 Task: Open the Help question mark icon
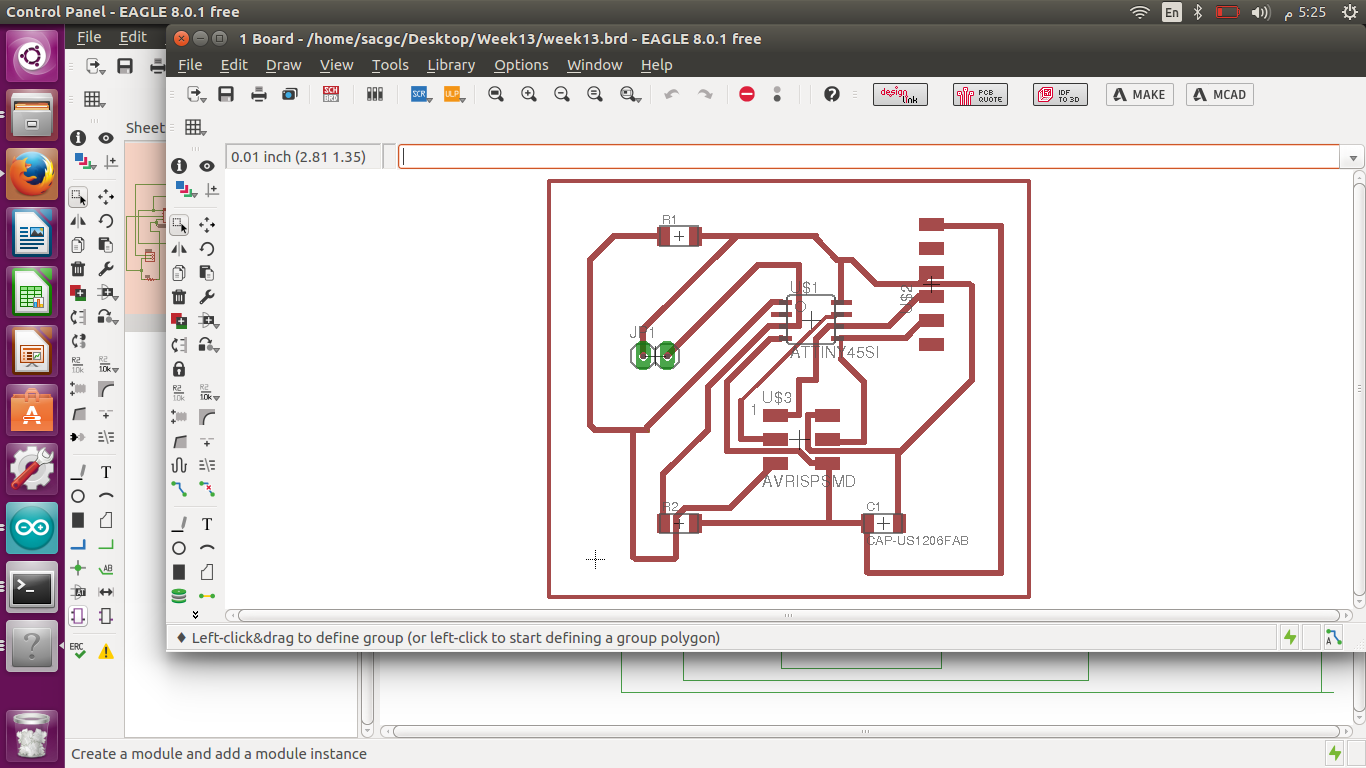click(832, 94)
